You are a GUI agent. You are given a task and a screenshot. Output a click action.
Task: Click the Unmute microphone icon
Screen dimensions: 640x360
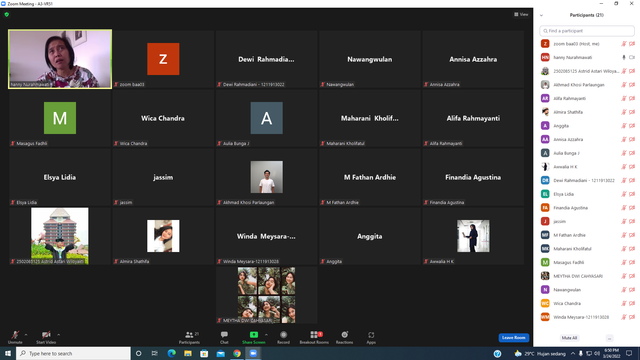[15, 335]
